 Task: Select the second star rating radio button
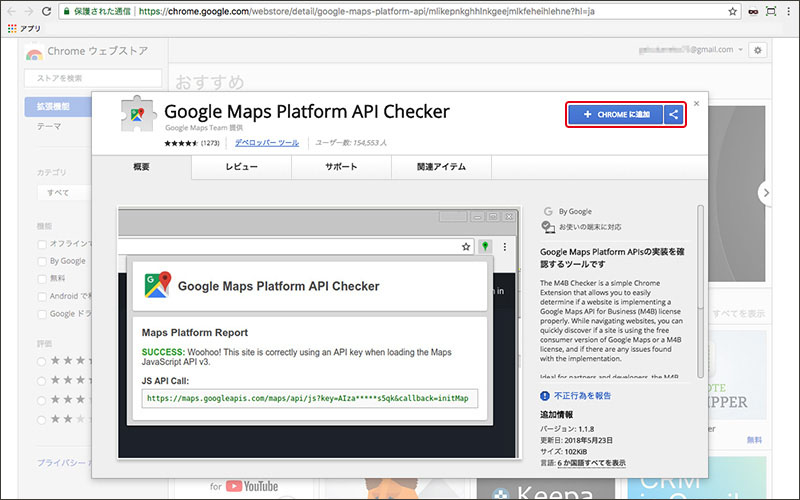click(x=41, y=381)
